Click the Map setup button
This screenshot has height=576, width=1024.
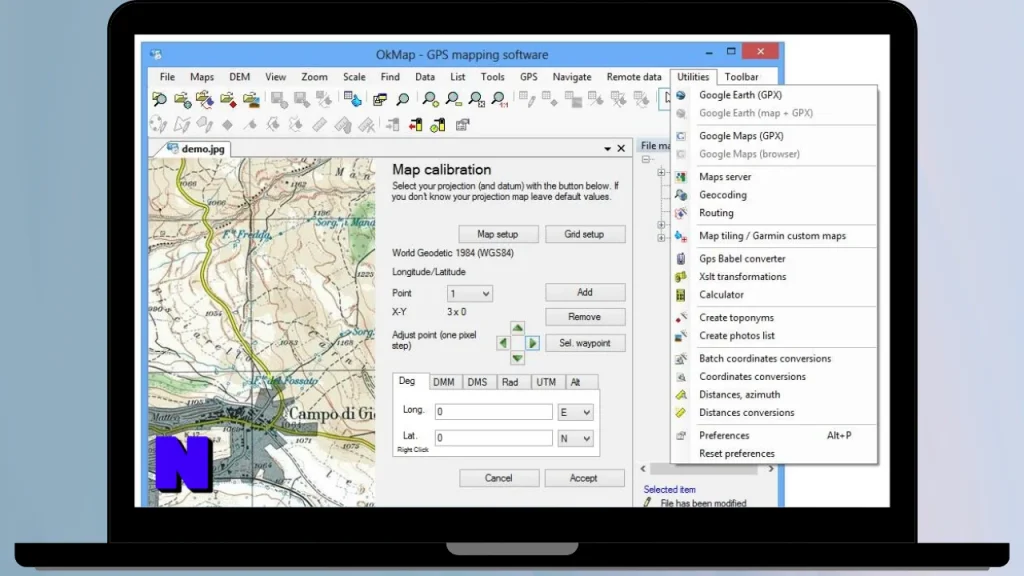pyautogui.click(x=498, y=234)
